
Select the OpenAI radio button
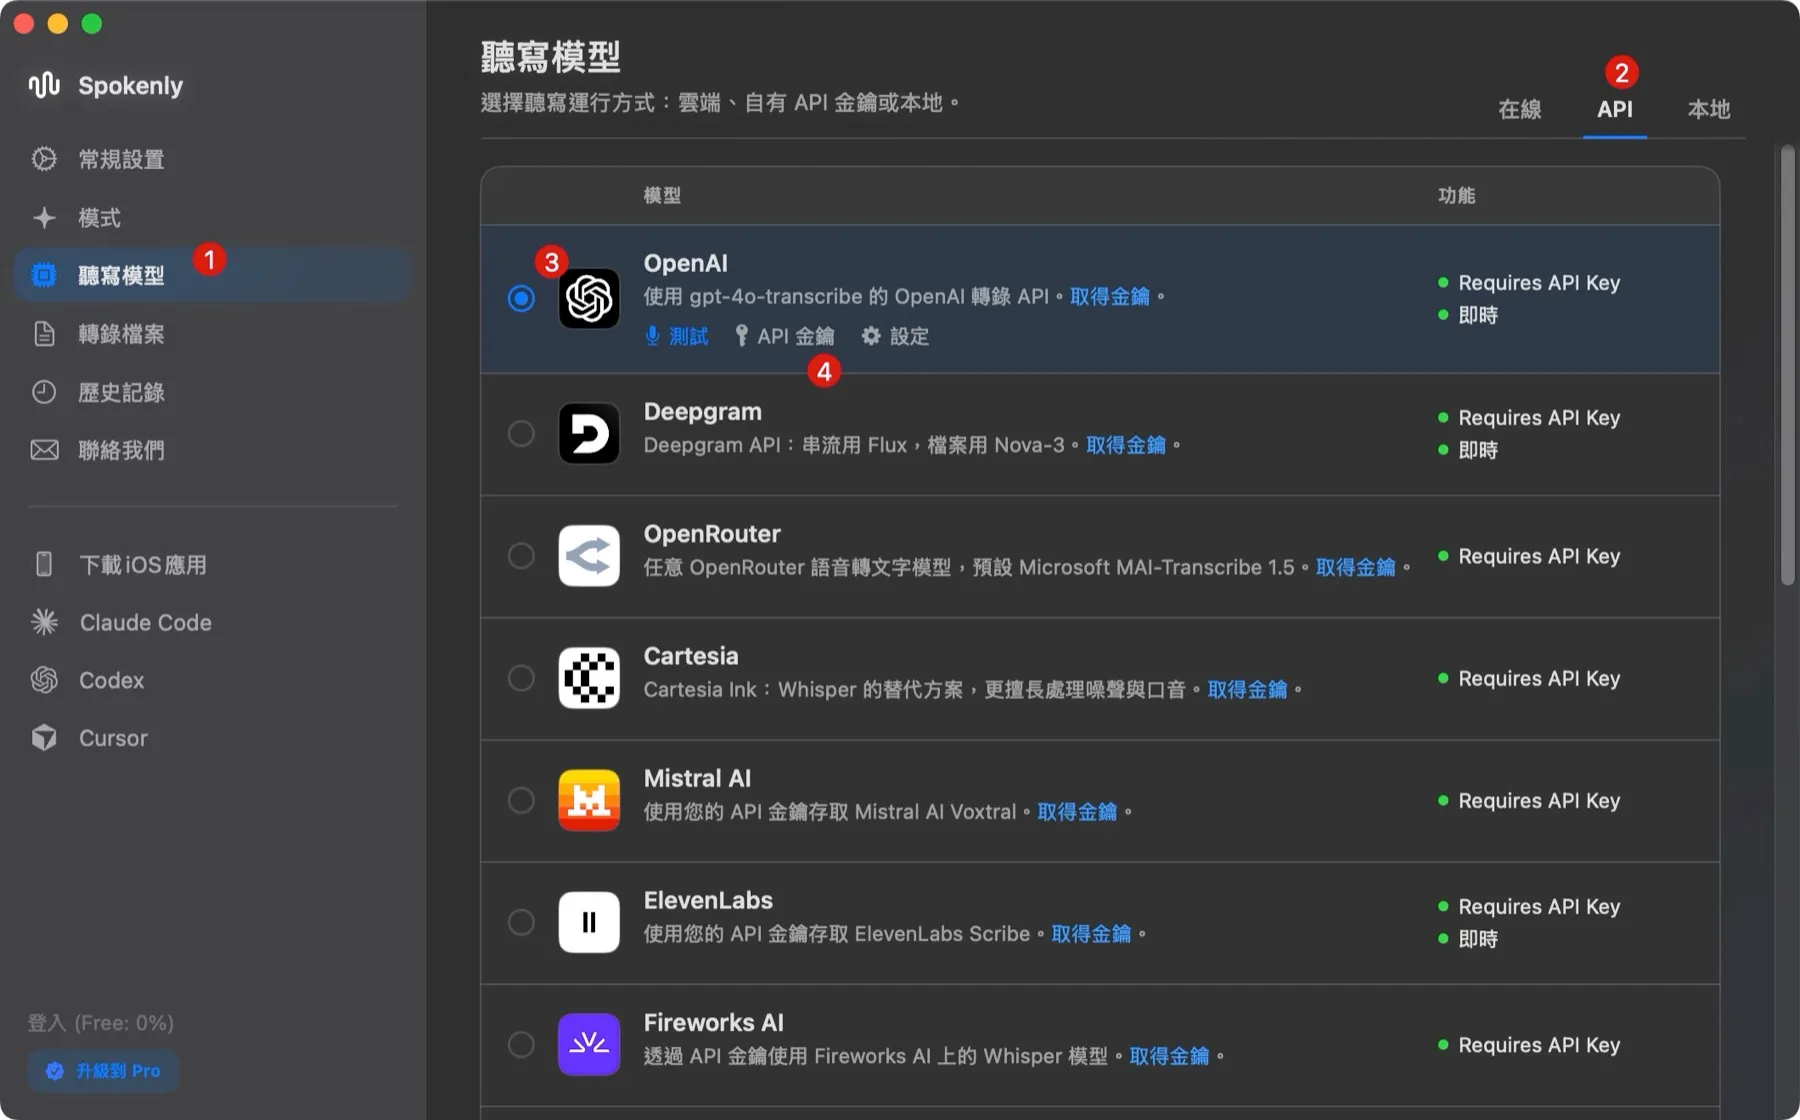tap(521, 298)
